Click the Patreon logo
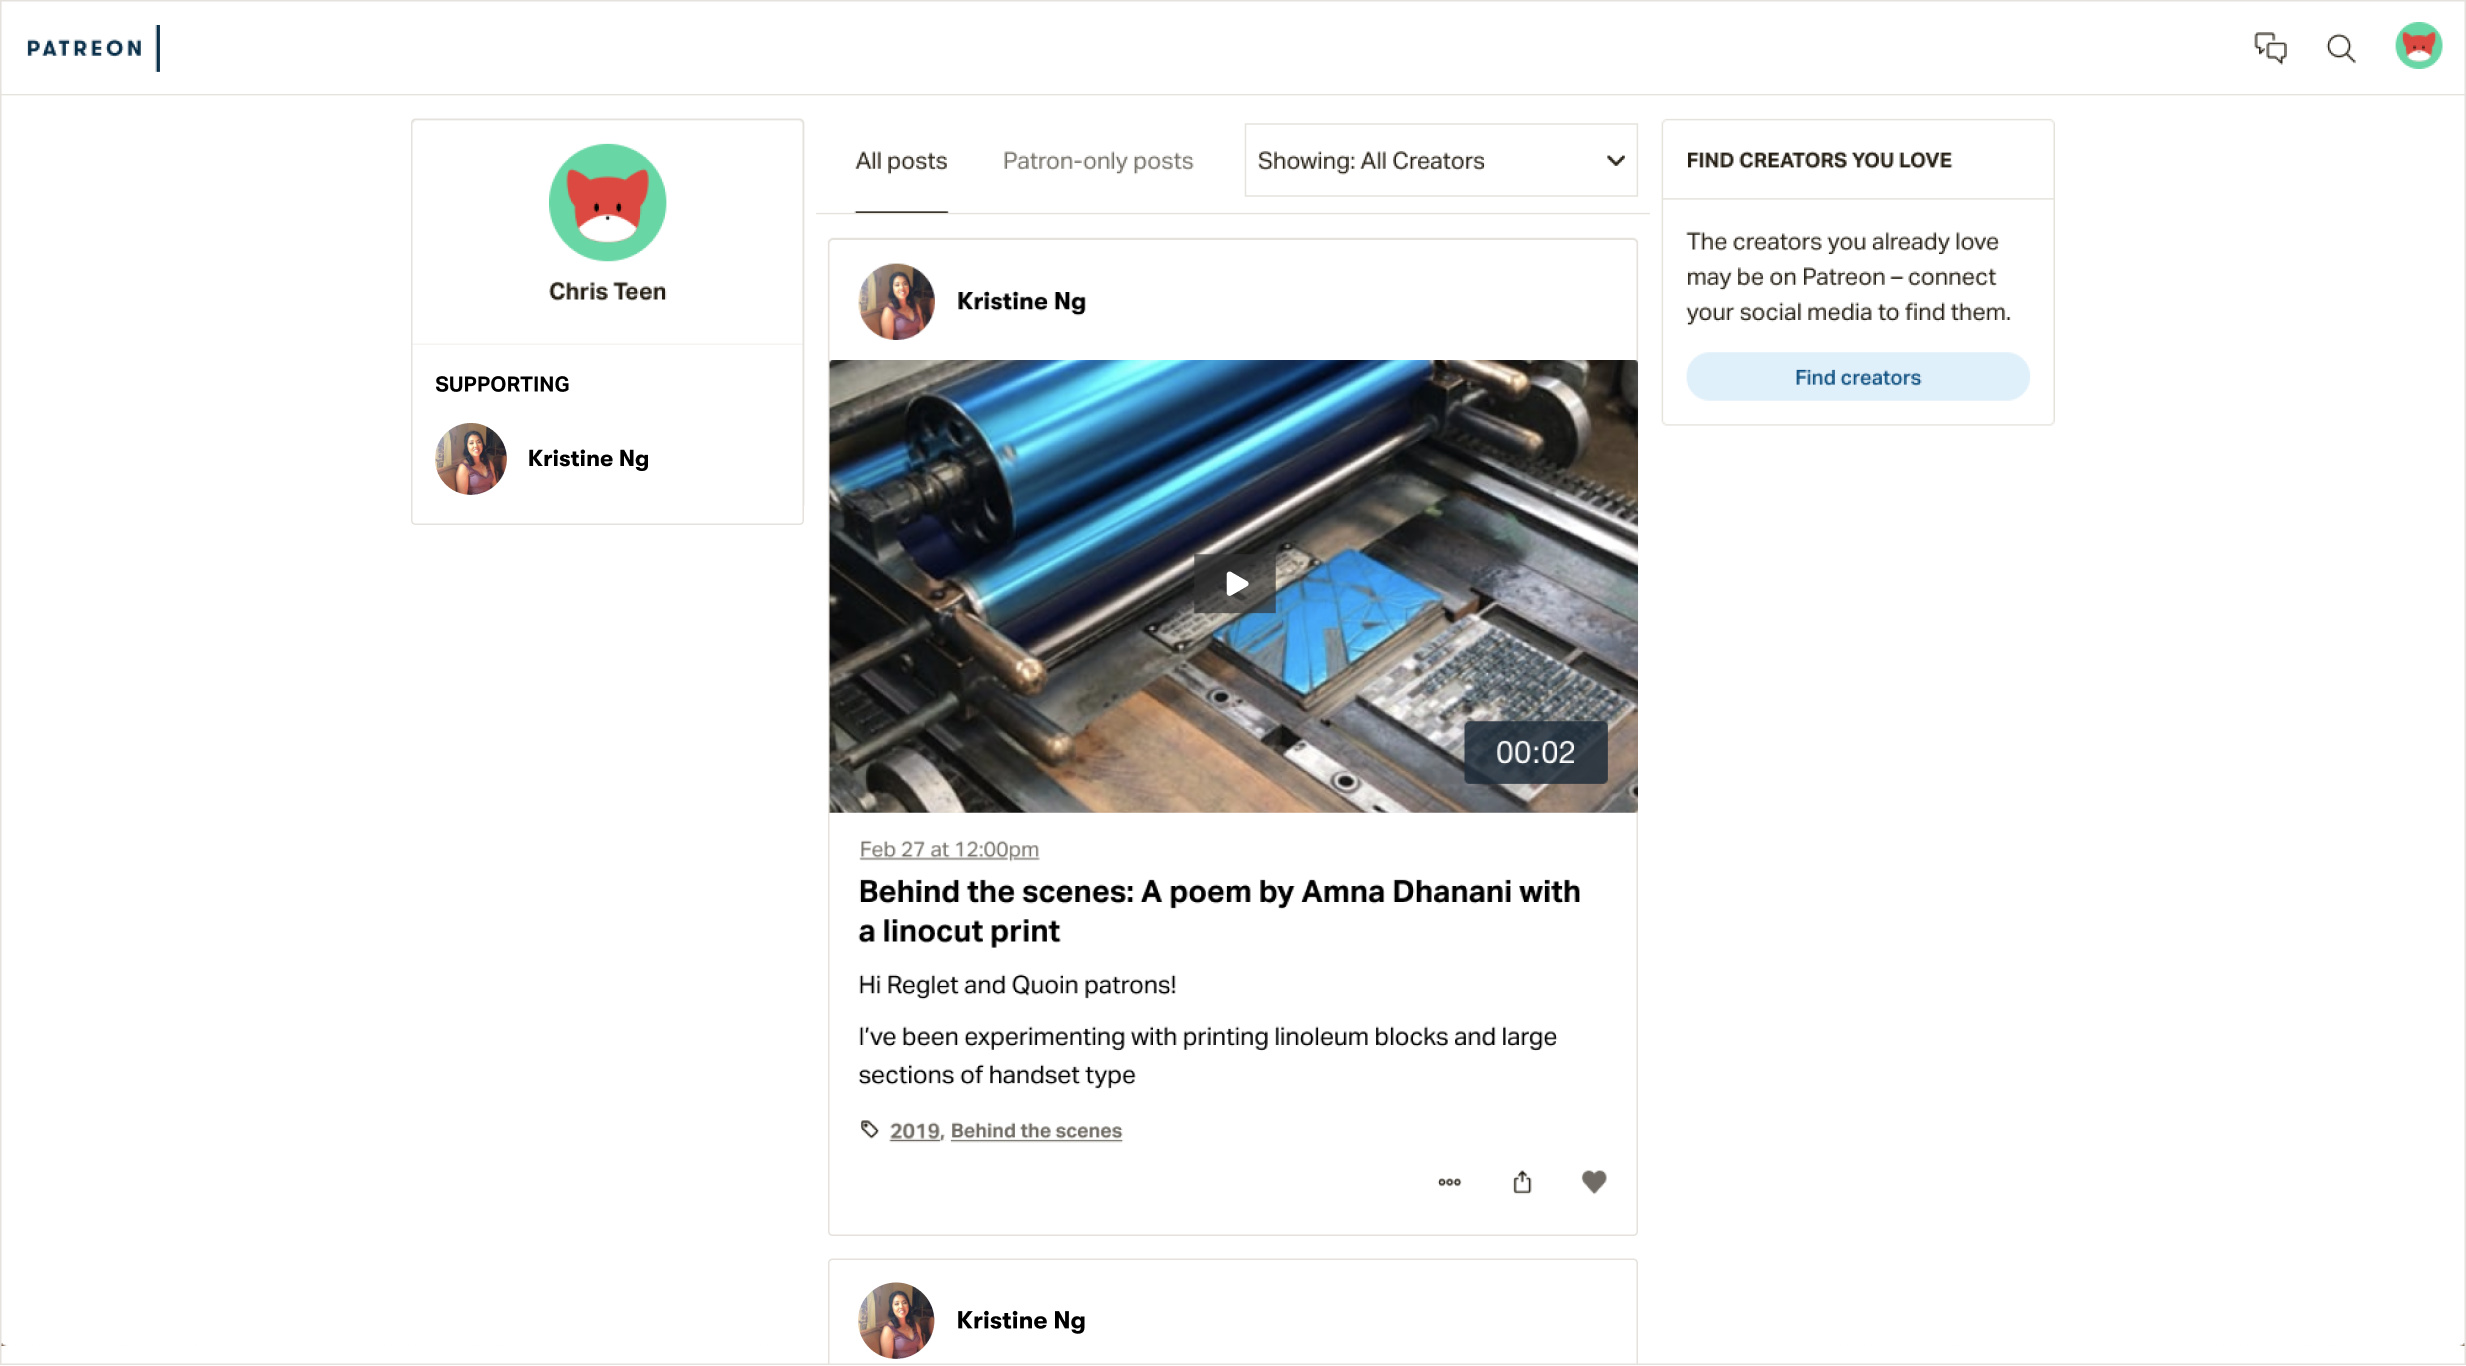The height and width of the screenshot is (1366, 2466). point(85,48)
